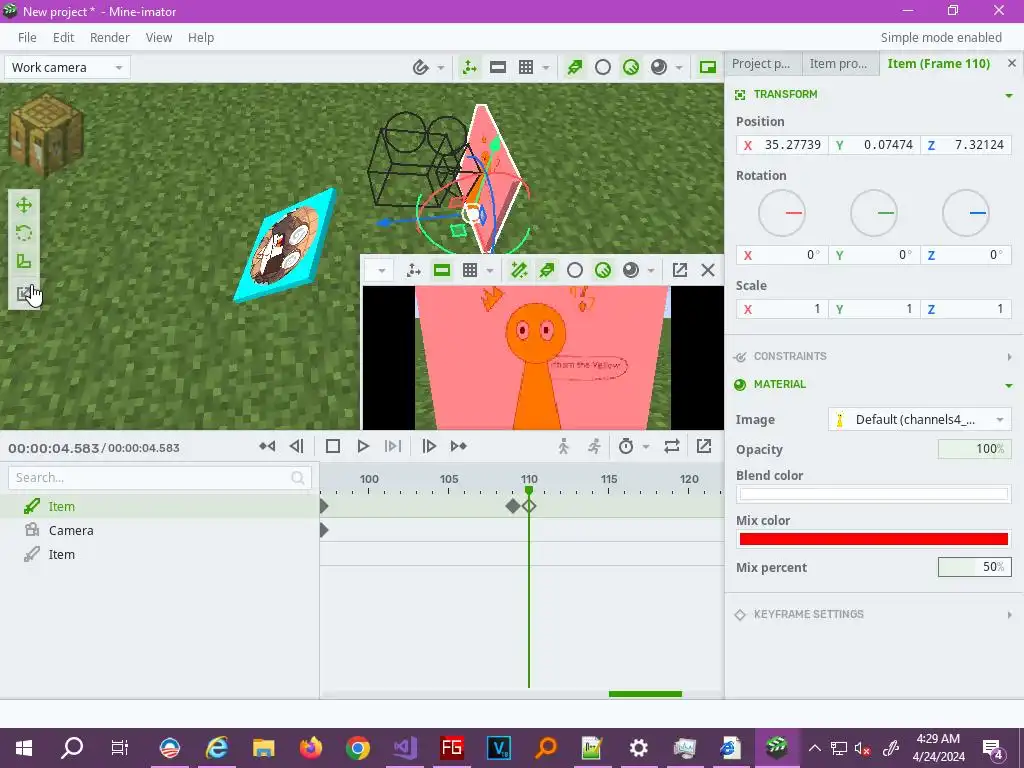Click flat circle mode in secondary view
The height and width of the screenshot is (768, 1024).
click(575, 270)
